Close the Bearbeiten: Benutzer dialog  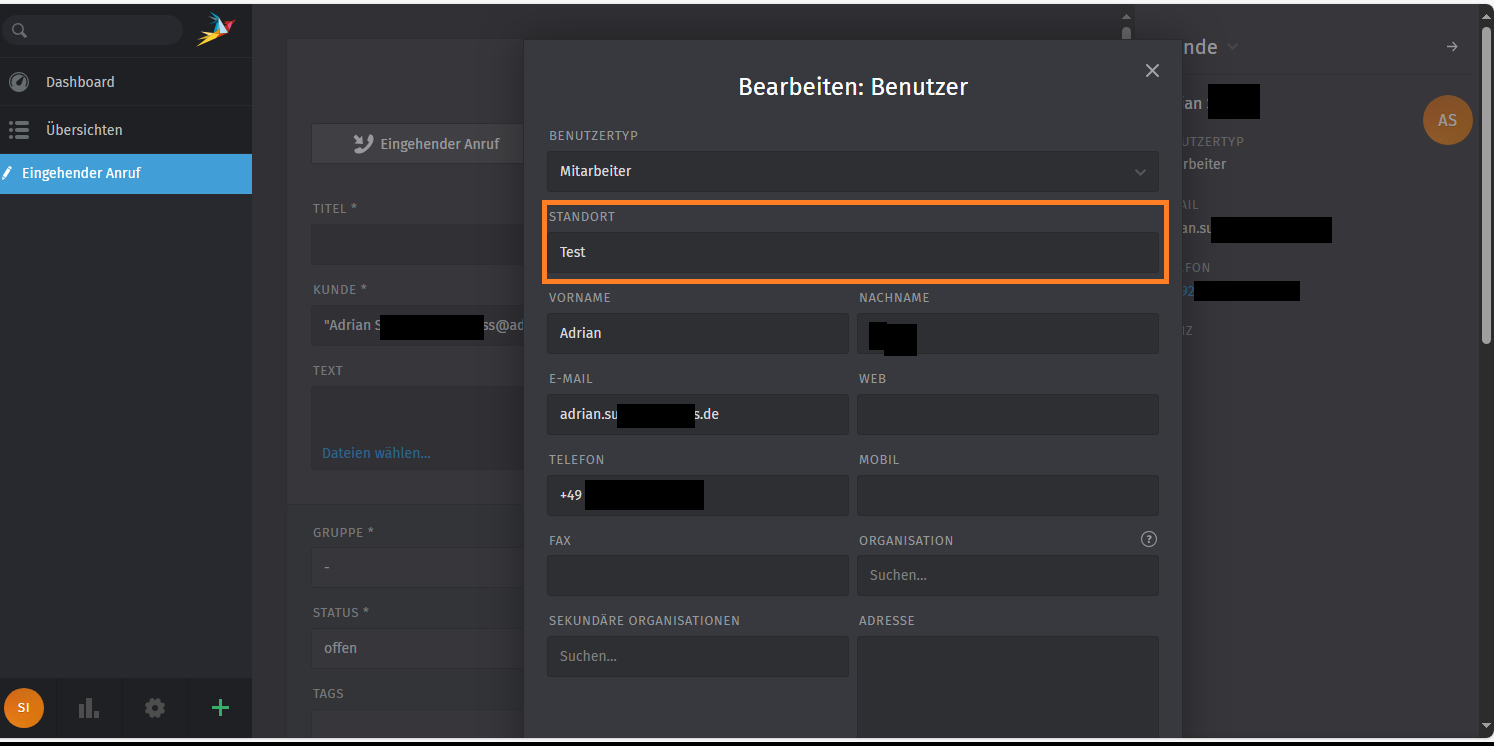[1152, 70]
